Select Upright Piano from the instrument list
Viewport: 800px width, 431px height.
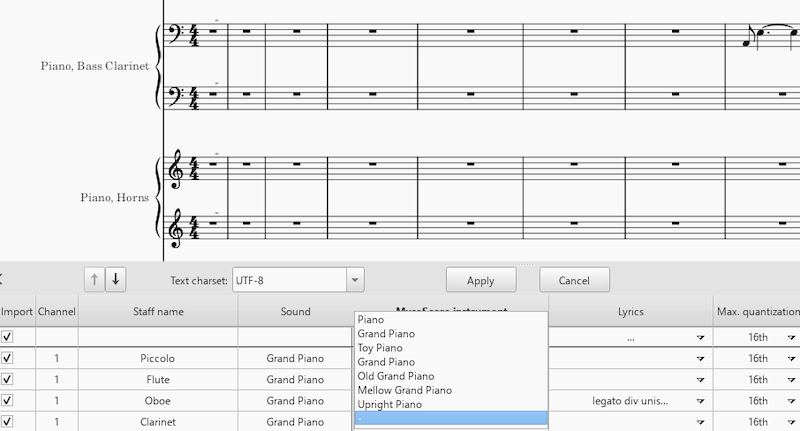click(x=388, y=404)
